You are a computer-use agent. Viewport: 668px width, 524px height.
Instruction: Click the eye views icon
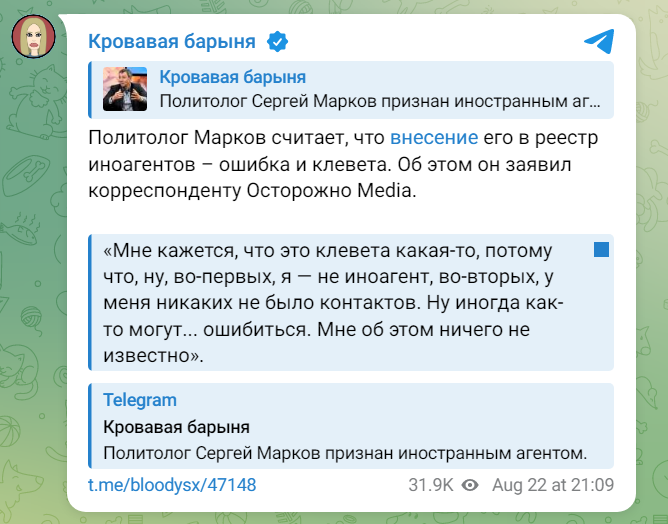tap(471, 485)
